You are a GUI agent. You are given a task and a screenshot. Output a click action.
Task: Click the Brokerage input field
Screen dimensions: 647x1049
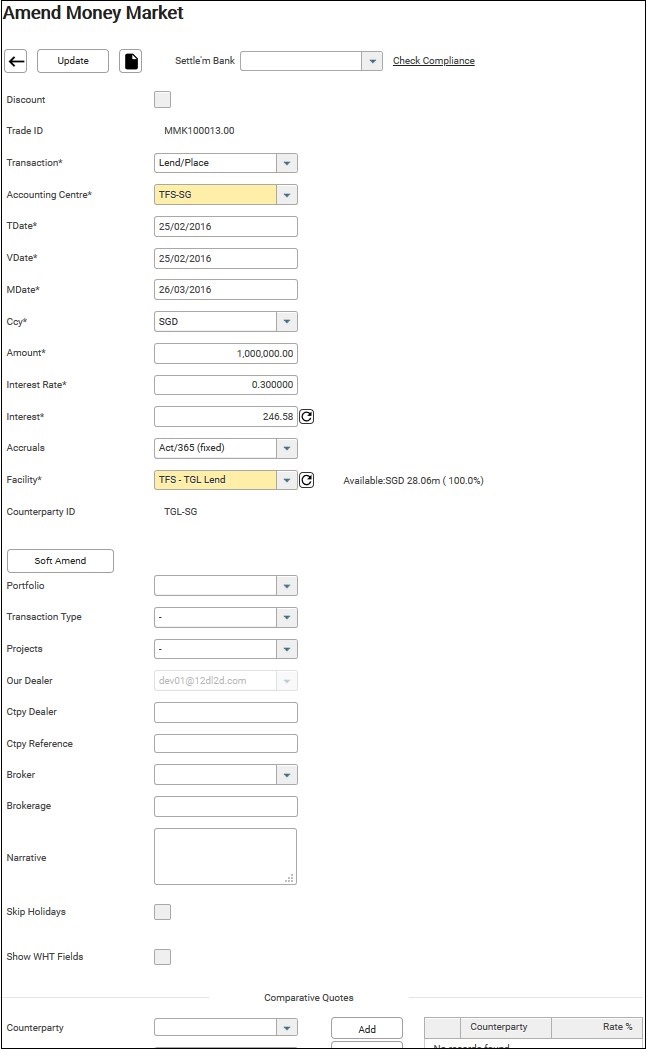coord(226,807)
